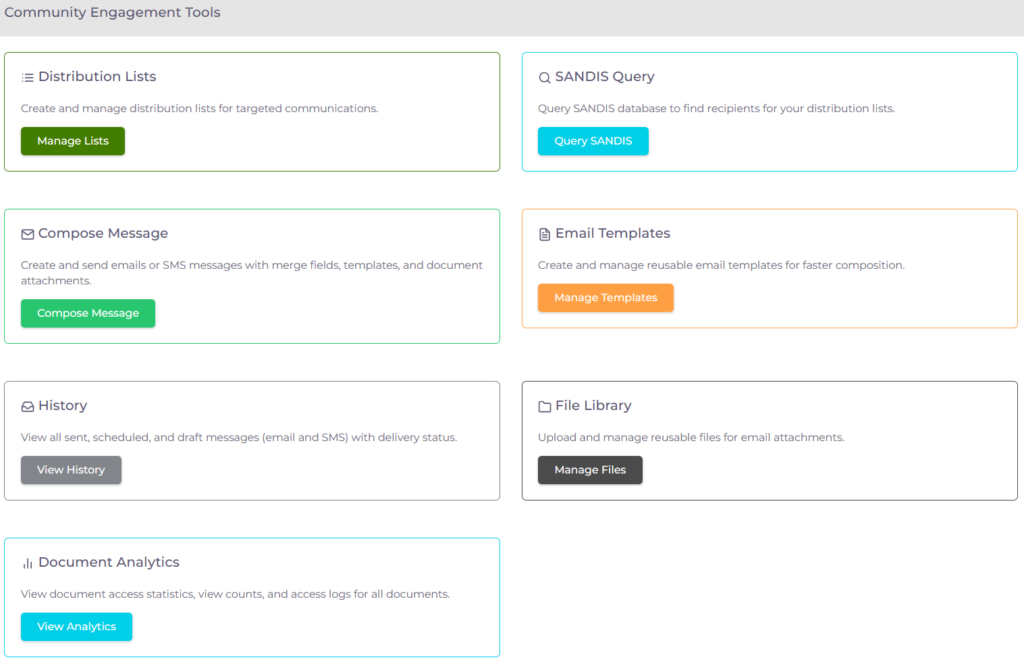1024x666 pixels.
Task: Click the Compose Message card heading
Action: click(103, 233)
